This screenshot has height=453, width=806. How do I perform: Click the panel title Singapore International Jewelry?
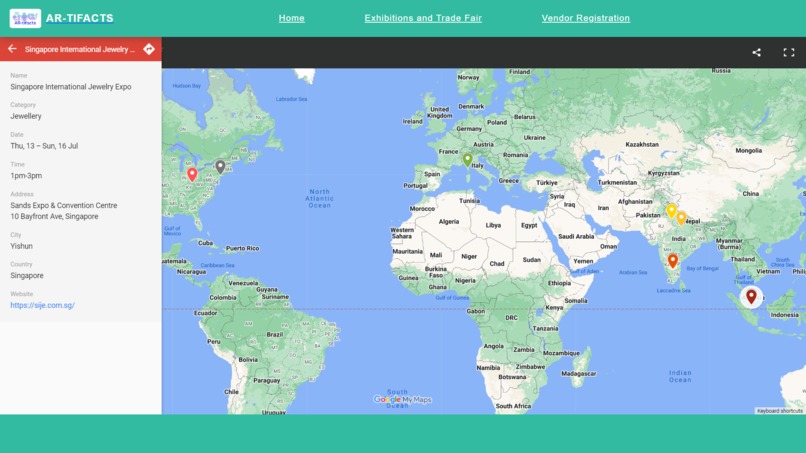pos(80,49)
